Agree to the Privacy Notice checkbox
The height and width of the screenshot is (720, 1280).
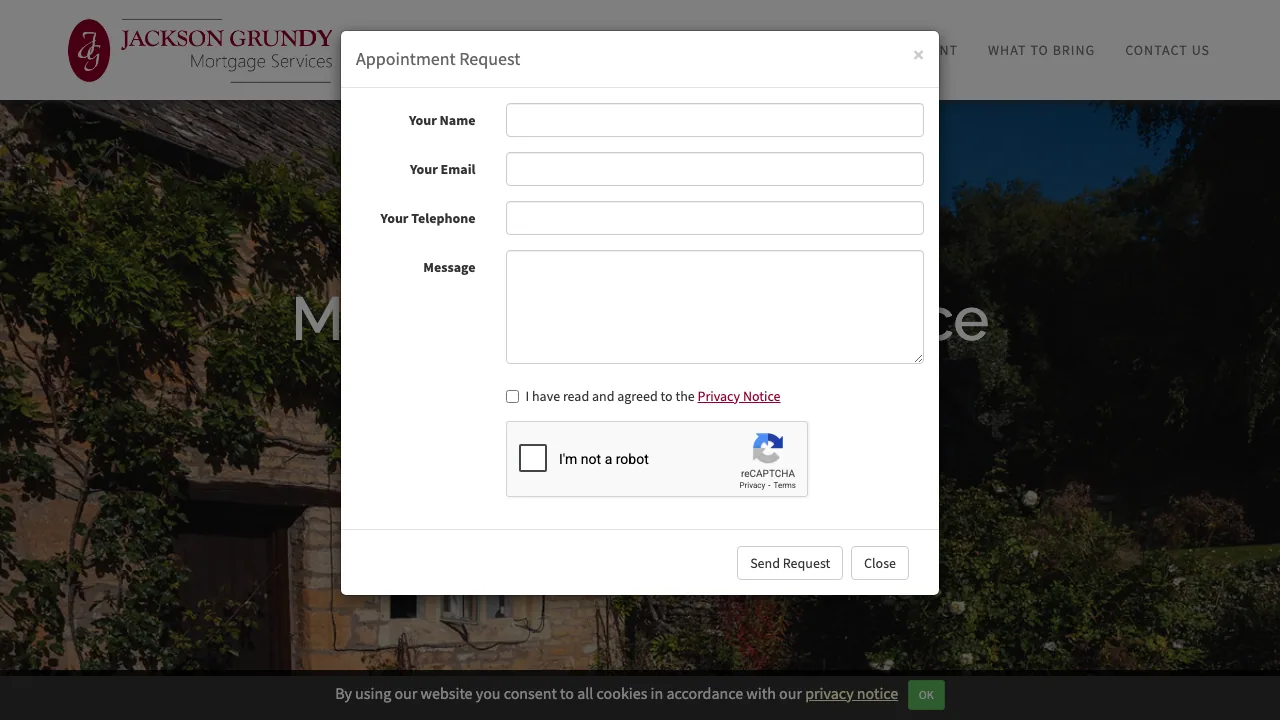[x=512, y=396]
